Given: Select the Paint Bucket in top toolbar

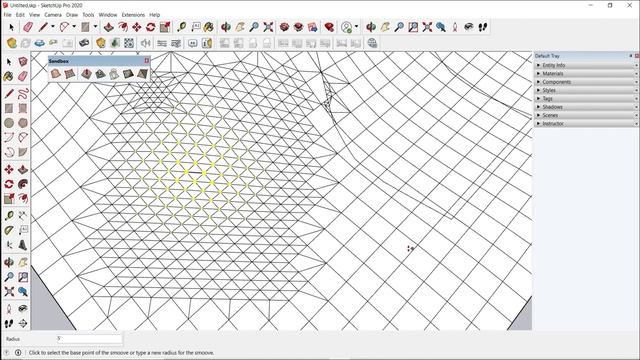Looking at the screenshot, I should pos(209,27).
